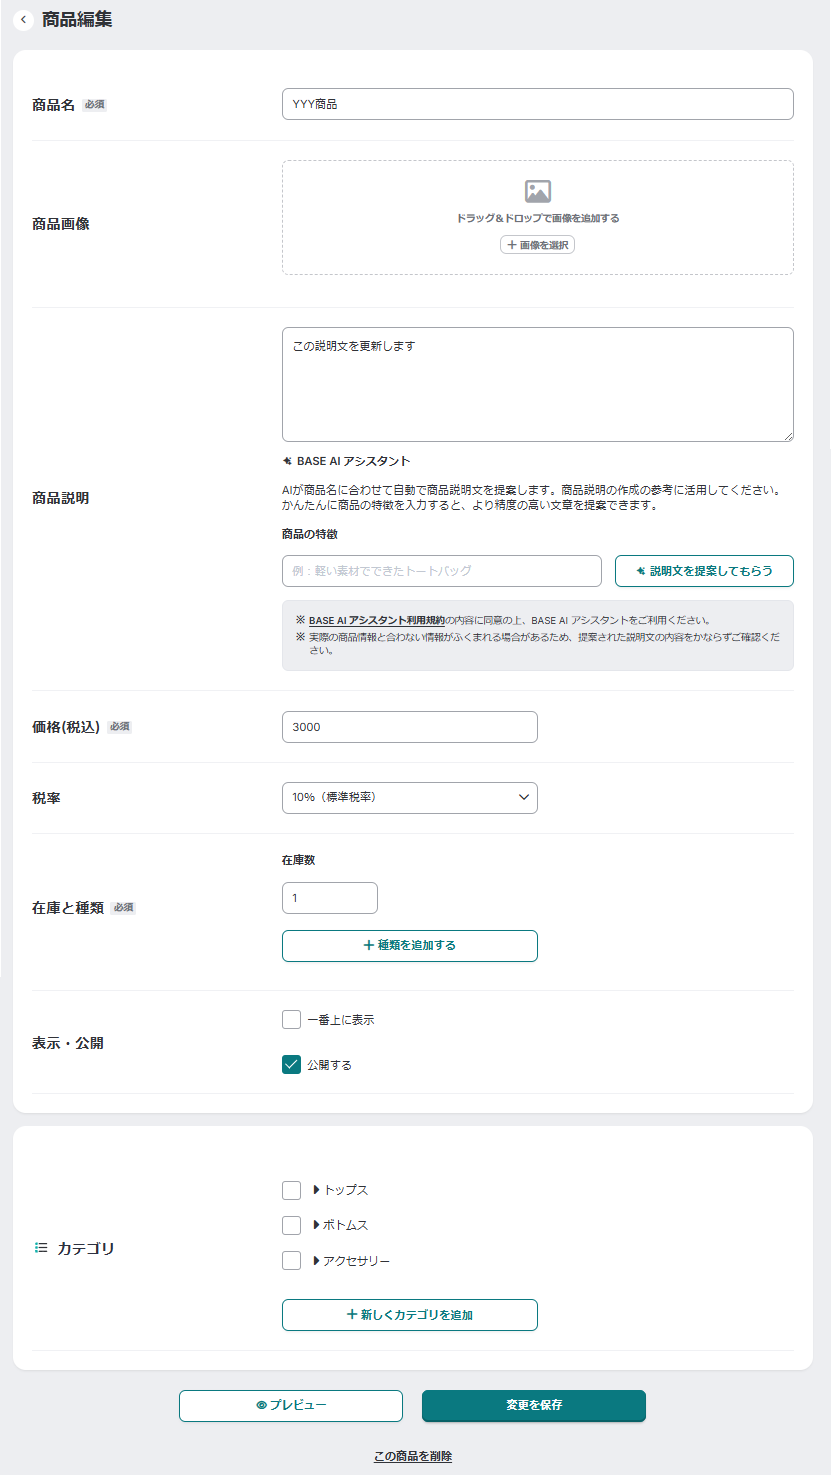Image resolution: width=831 pixels, height=1475 pixels.
Task: Expand the ボトムス category triangle
Action: tap(316, 1225)
